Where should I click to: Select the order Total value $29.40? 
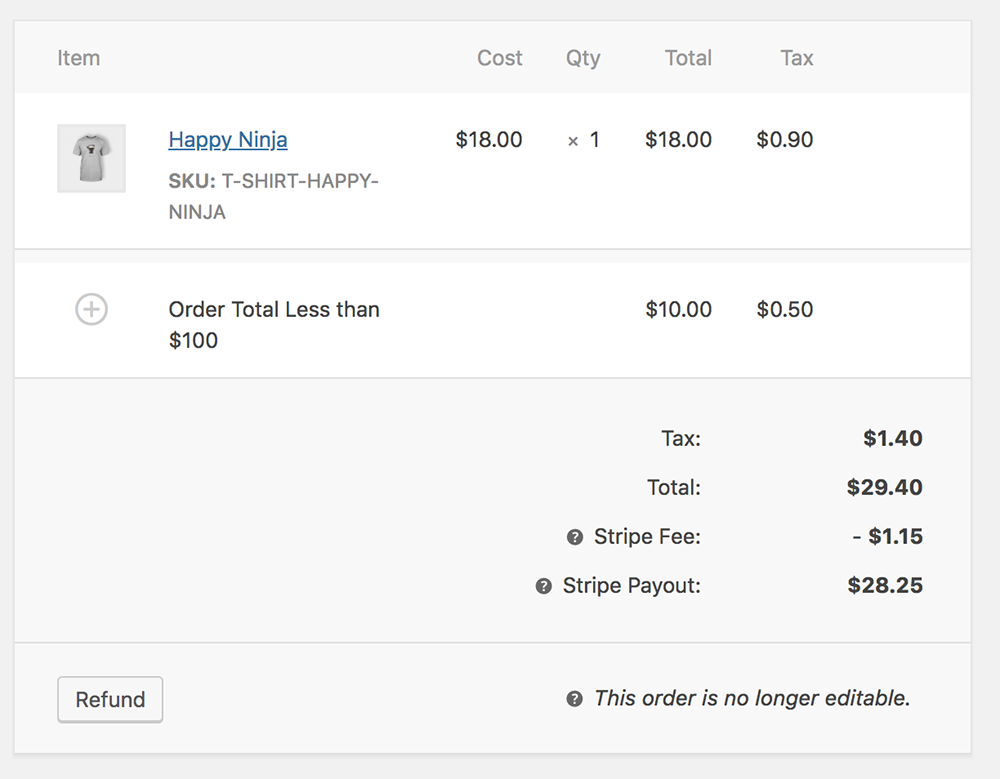(x=884, y=487)
